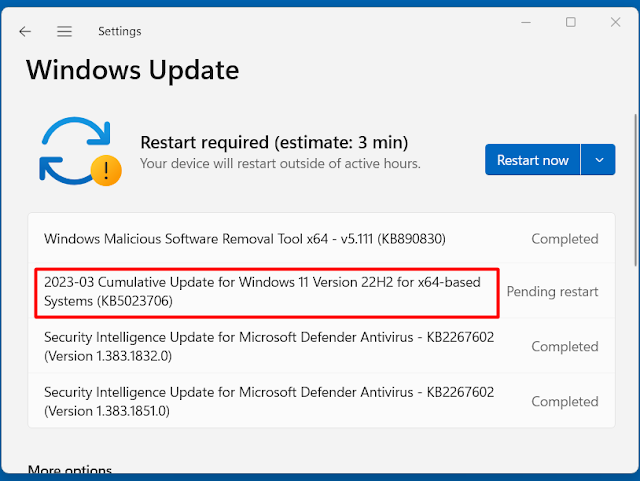Viewport: 640px width, 481px height.
Task: Click the vertical scrollbar thumb
Action: pyautogui.click(x=636, y=190)
